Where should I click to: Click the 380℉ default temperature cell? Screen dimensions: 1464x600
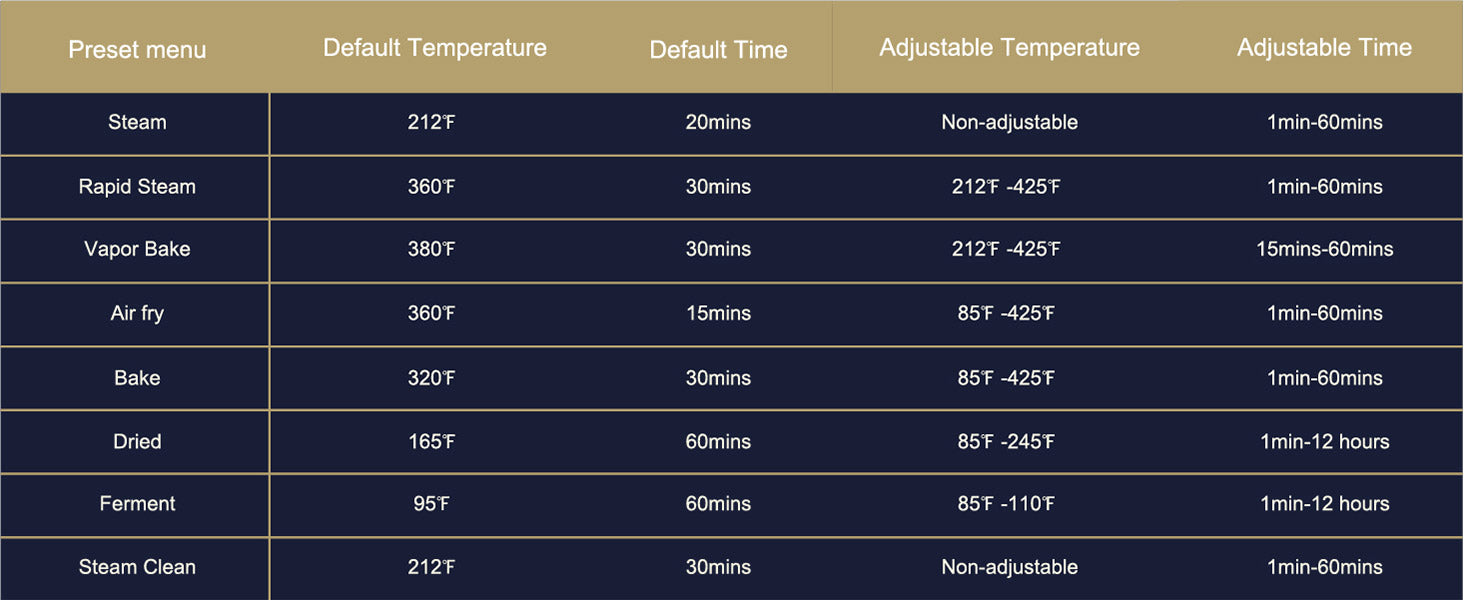click(431, 249)
